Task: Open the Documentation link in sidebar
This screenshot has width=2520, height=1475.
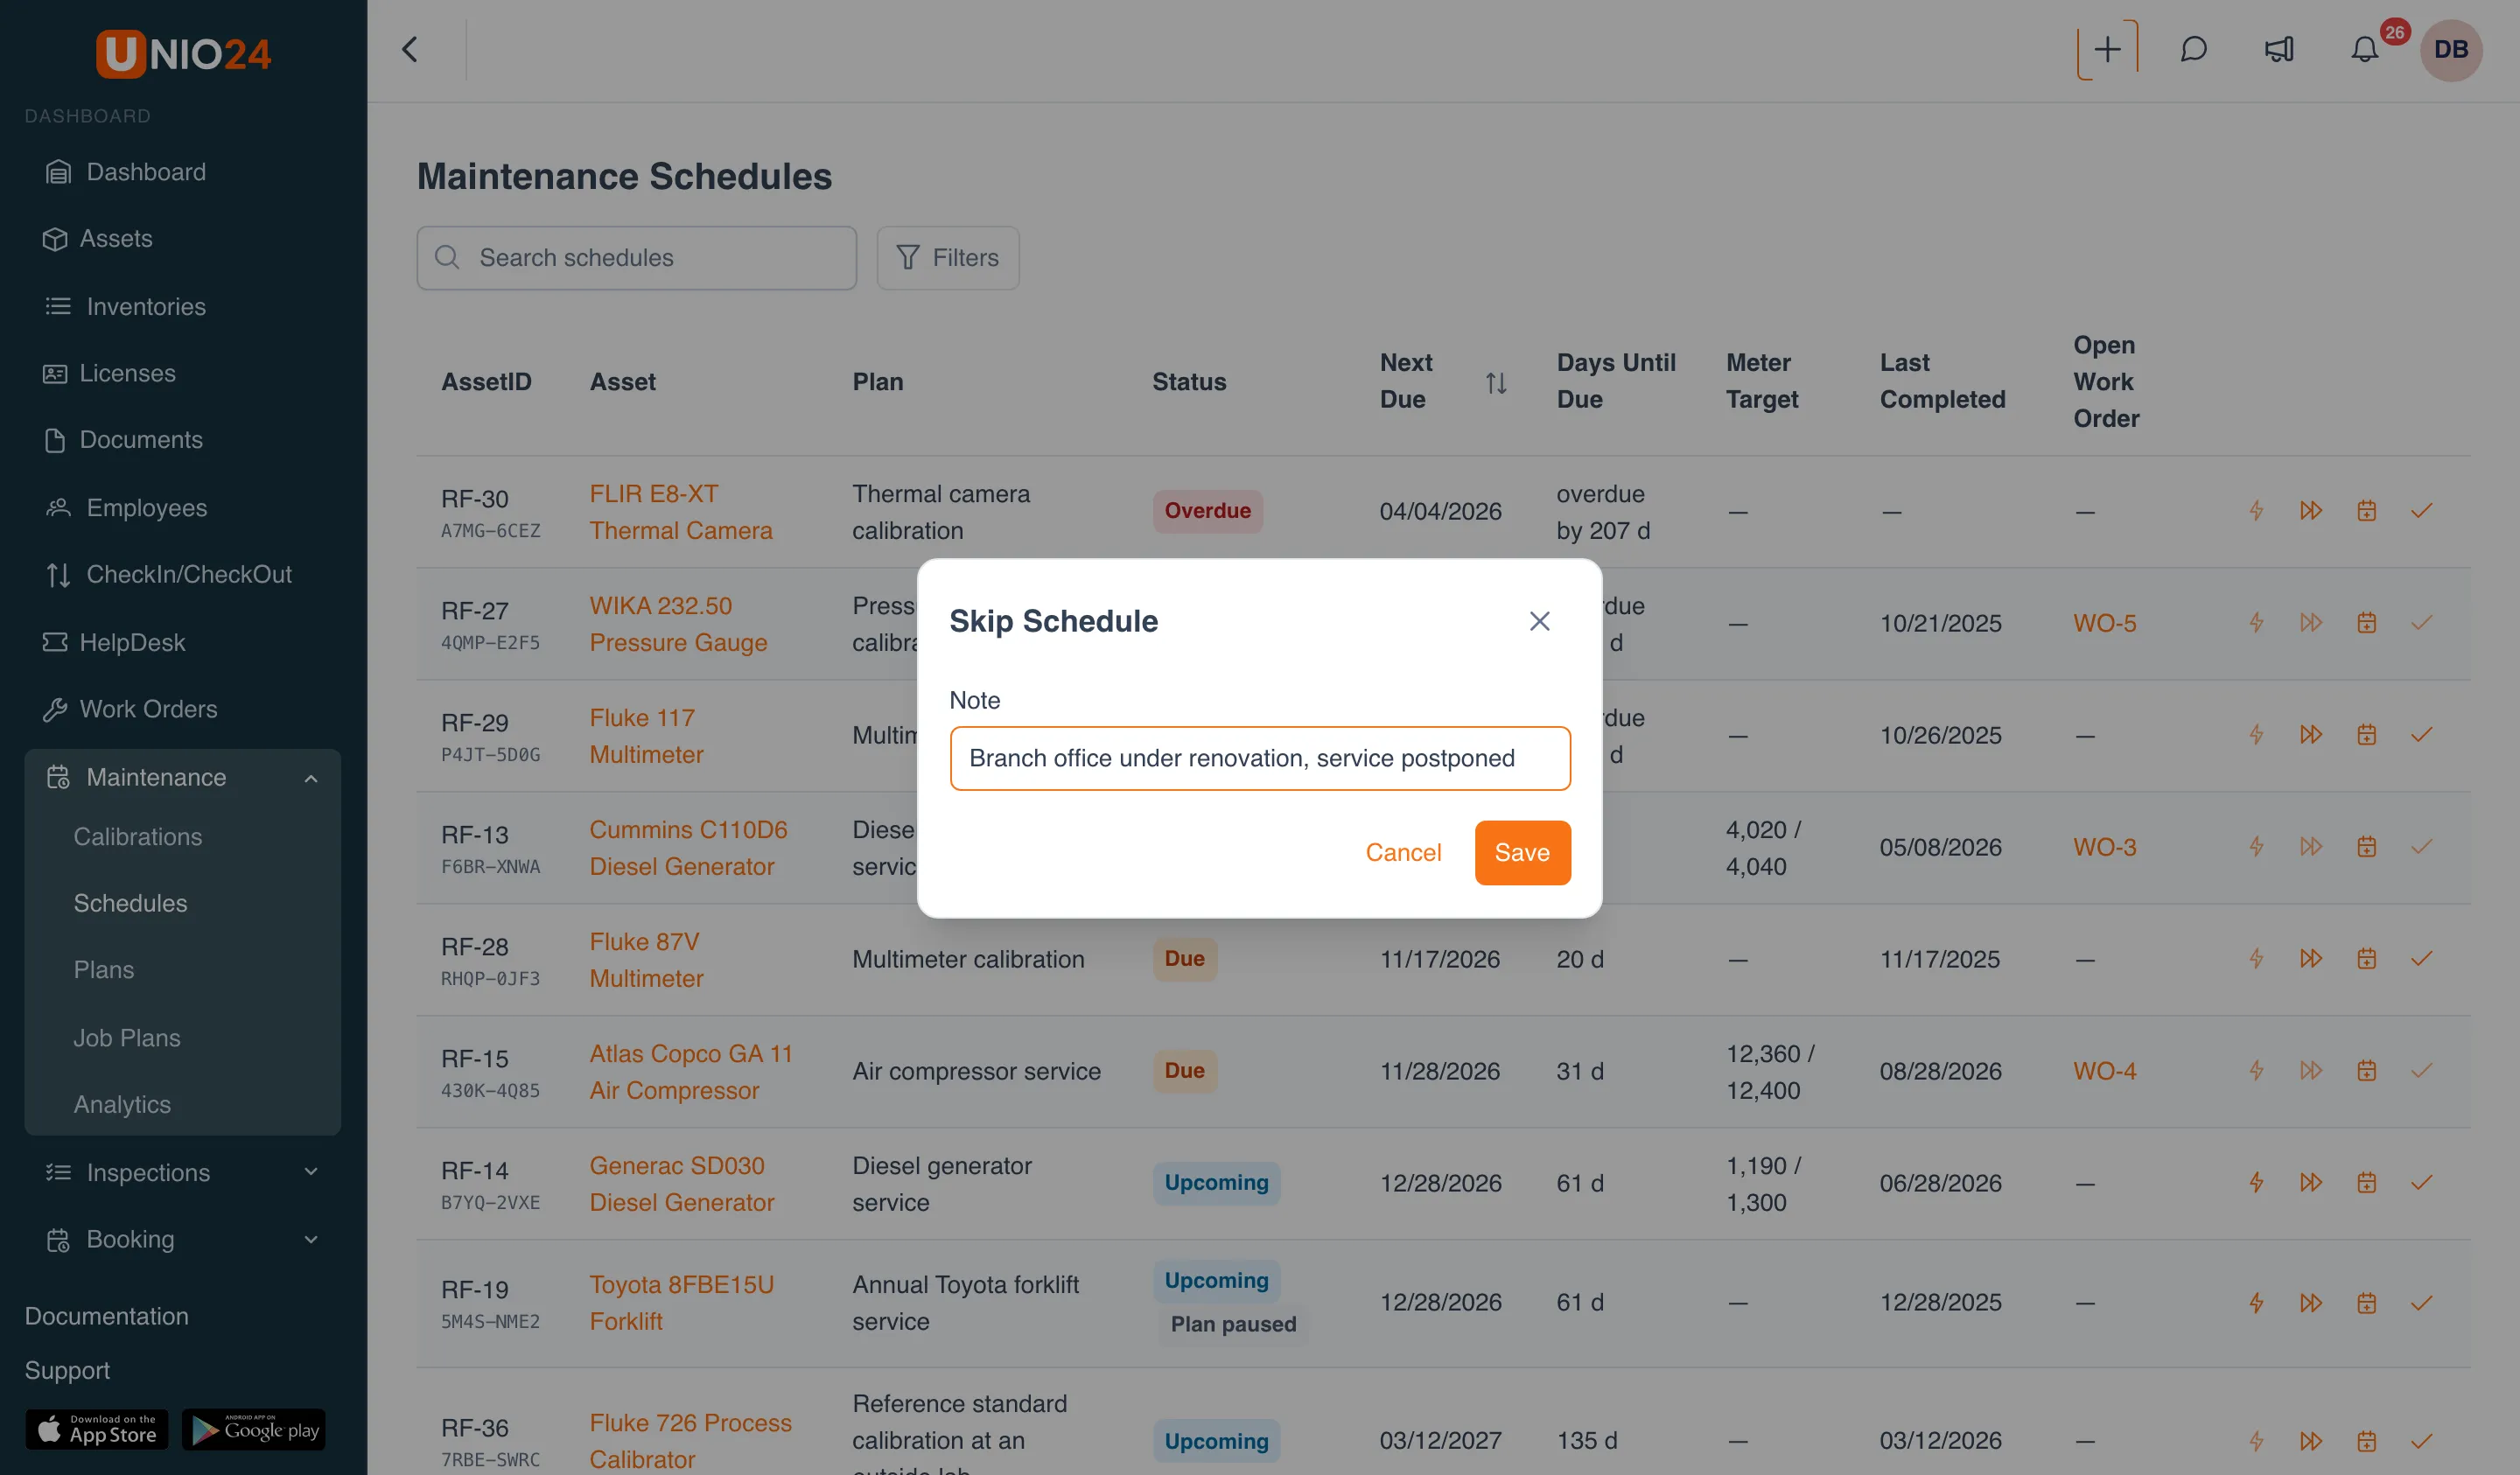Action: pyautogui.click(x=106, y=1316)
